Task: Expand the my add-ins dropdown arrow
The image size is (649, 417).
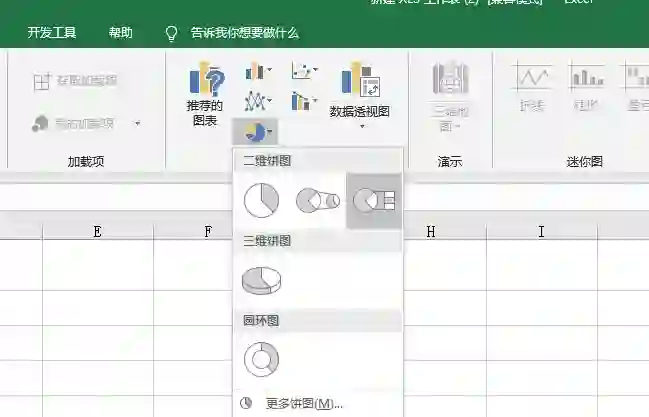Action: (x=137, y=123)
